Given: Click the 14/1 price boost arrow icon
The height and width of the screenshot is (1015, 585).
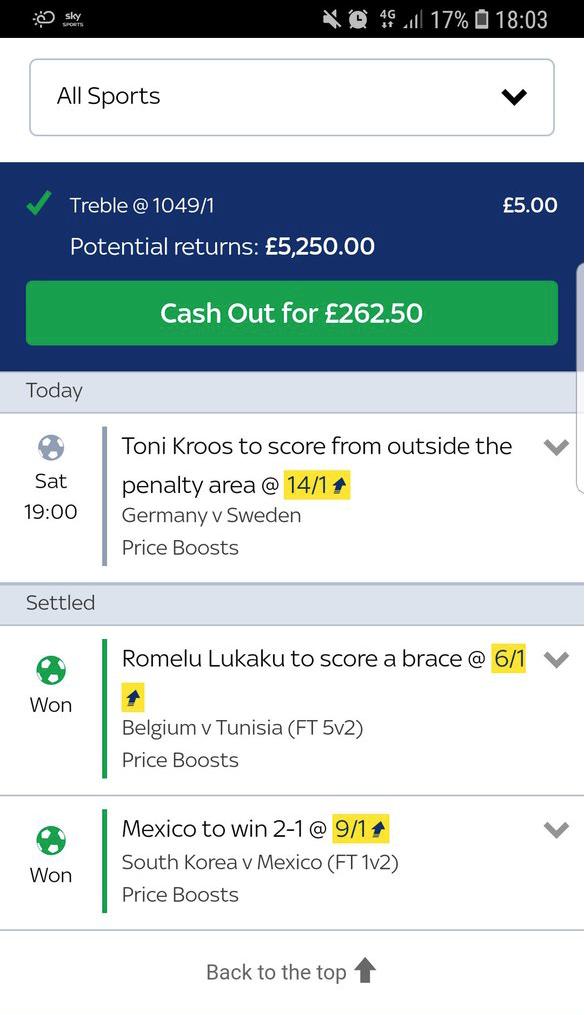Looking at the screenshot, I should pos(340,485).
